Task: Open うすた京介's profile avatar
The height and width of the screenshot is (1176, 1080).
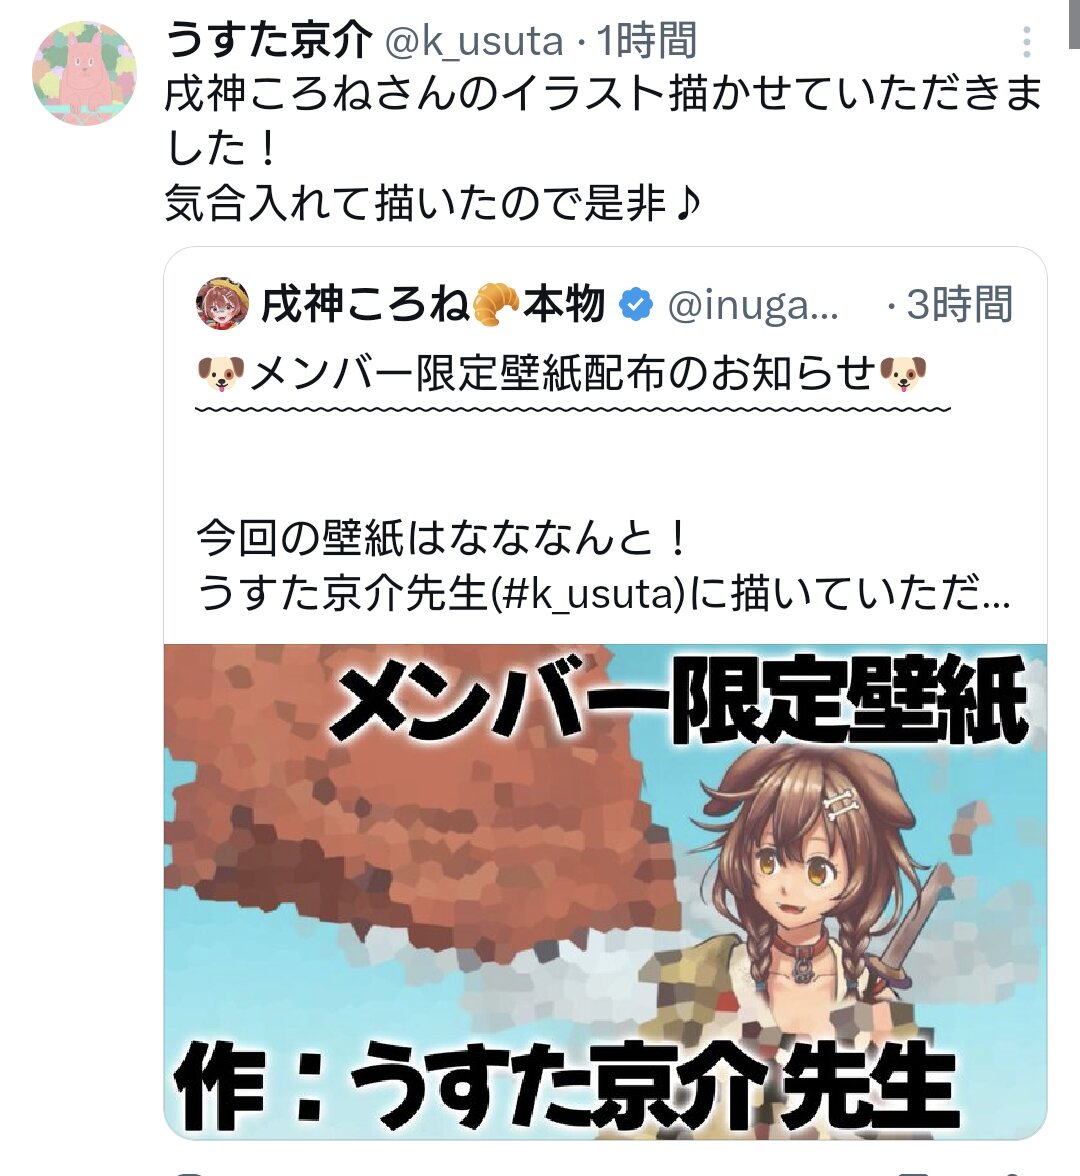Action: tap(84, 74)
